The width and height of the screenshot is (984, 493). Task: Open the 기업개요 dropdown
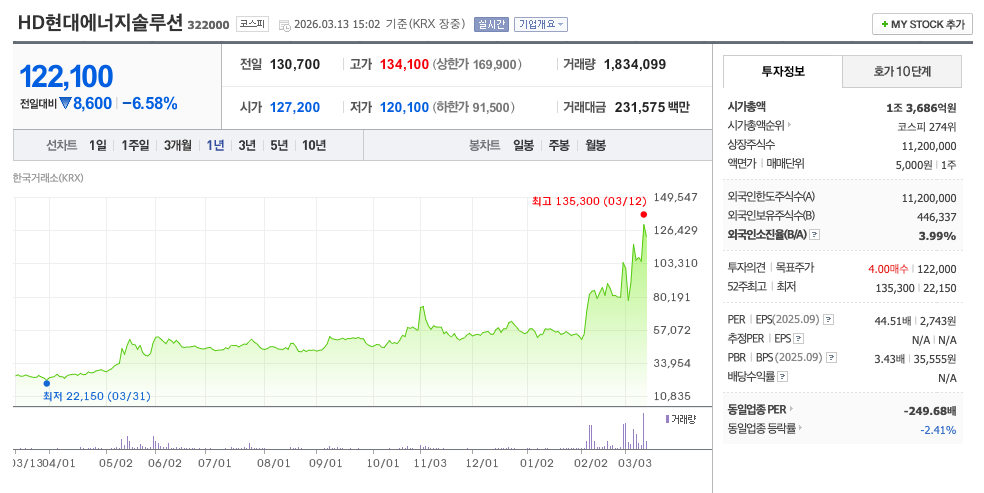(x=541, y=24)
